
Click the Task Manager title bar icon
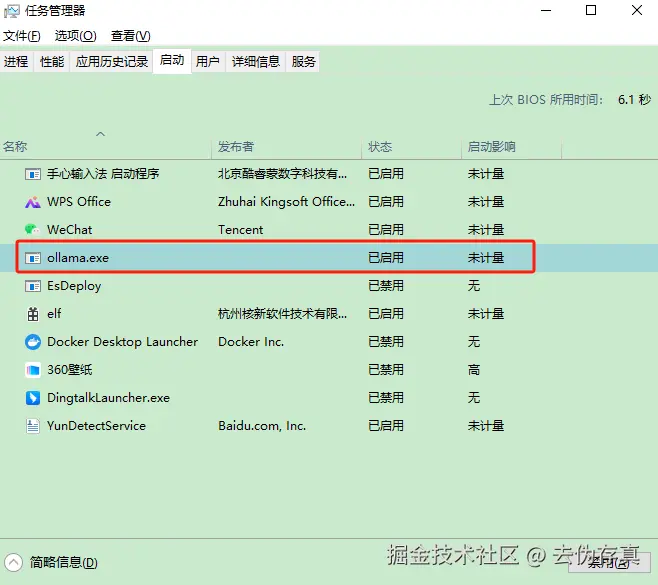click(11, 10)
